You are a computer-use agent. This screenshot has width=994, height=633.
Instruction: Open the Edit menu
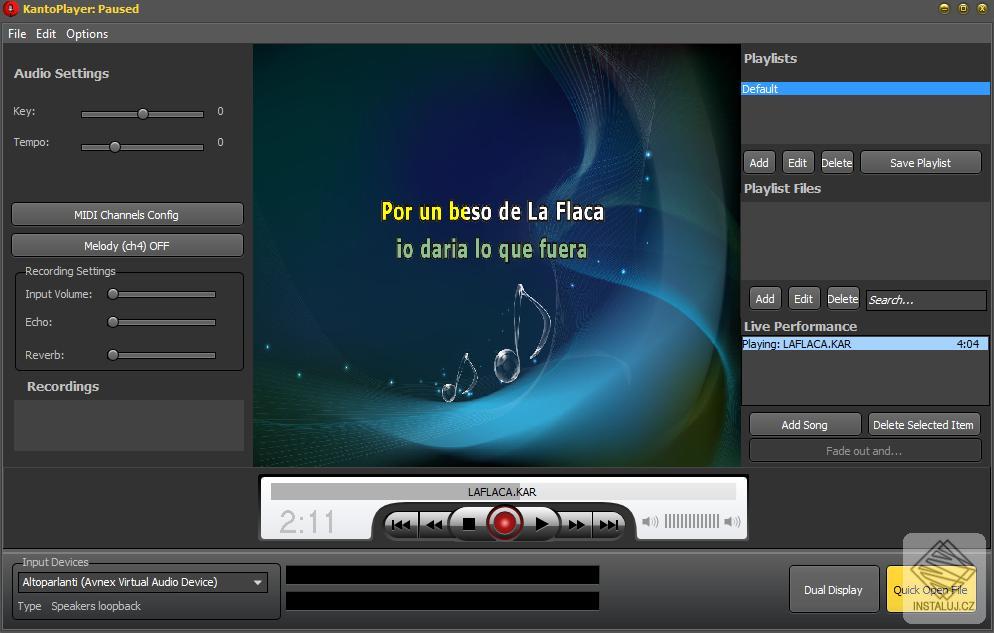pyautogui.click(x=46, y=34)
